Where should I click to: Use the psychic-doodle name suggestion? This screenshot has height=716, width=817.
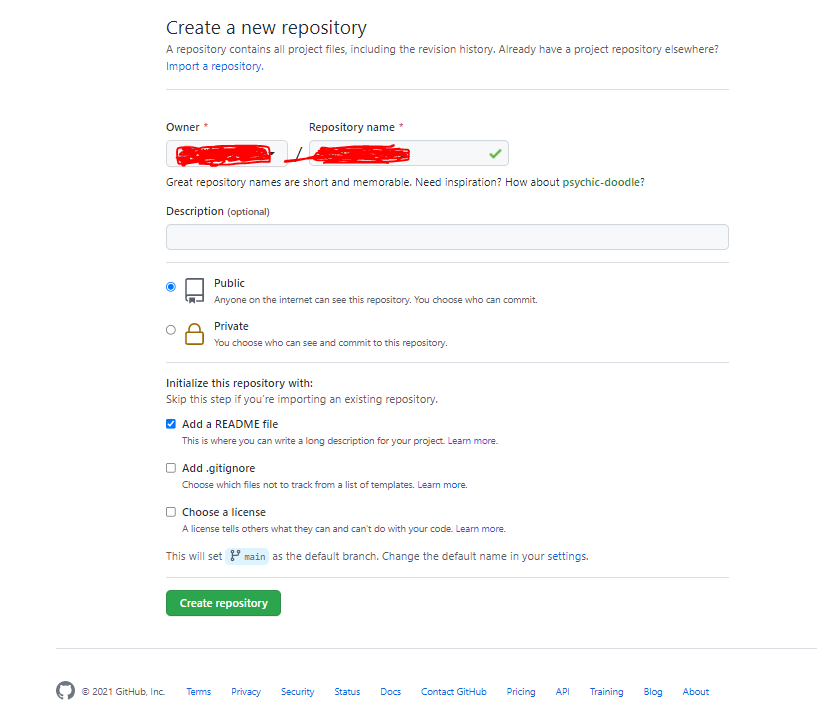pyautogui.click(x=601, y=182)
